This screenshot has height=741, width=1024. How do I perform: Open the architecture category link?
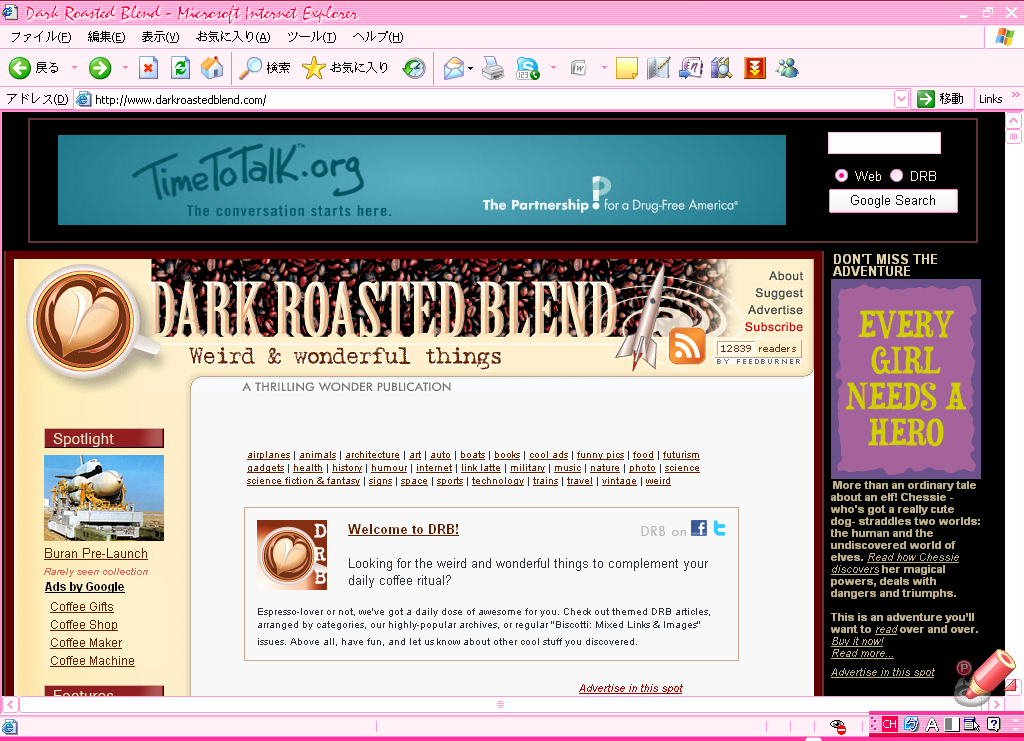[x=372, y=455]
